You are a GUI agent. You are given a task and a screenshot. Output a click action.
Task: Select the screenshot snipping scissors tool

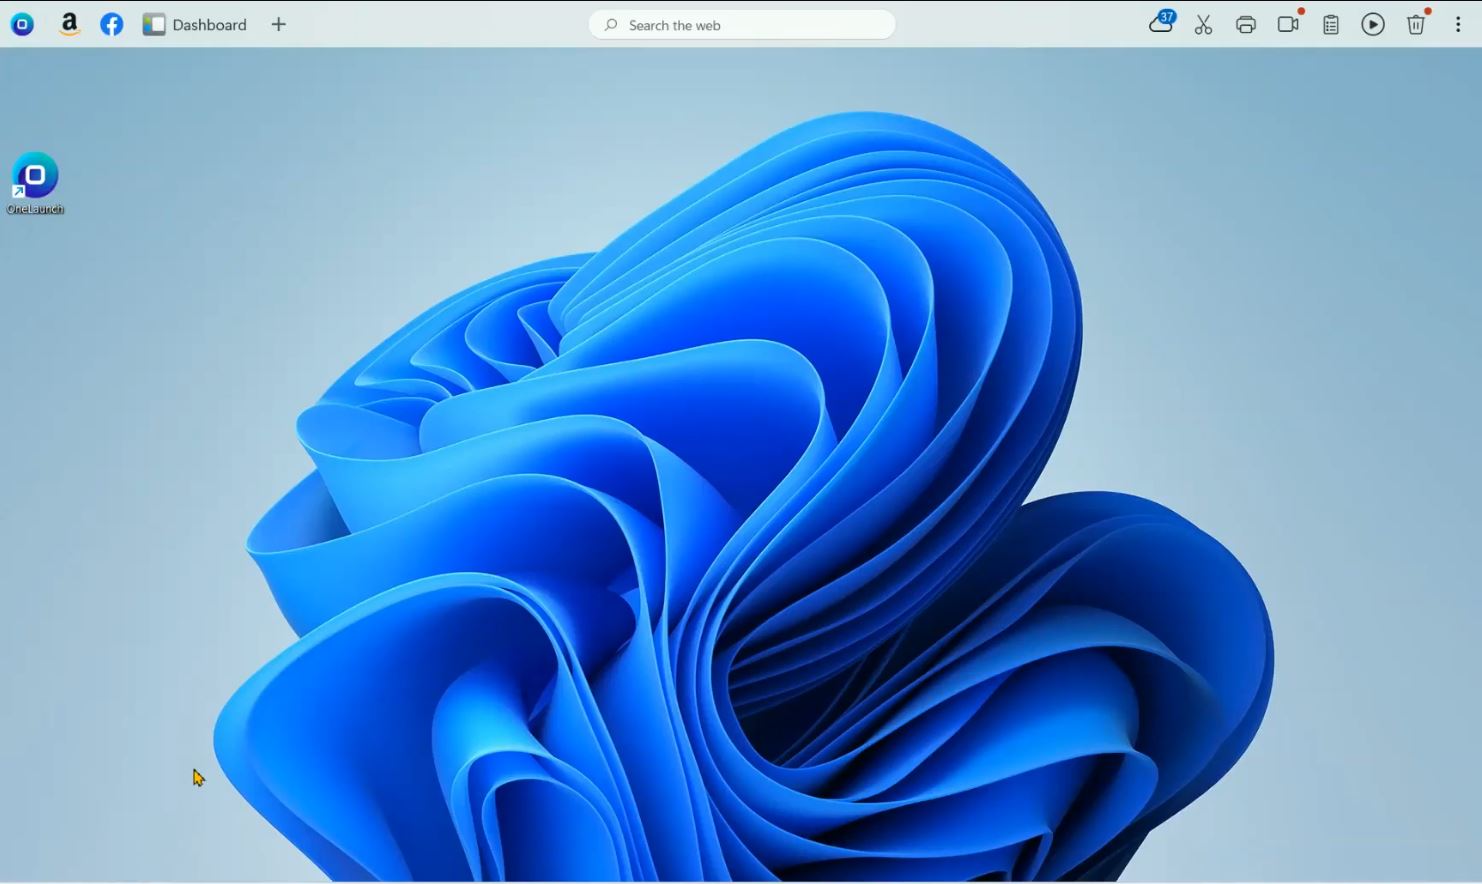[1203, 24]
